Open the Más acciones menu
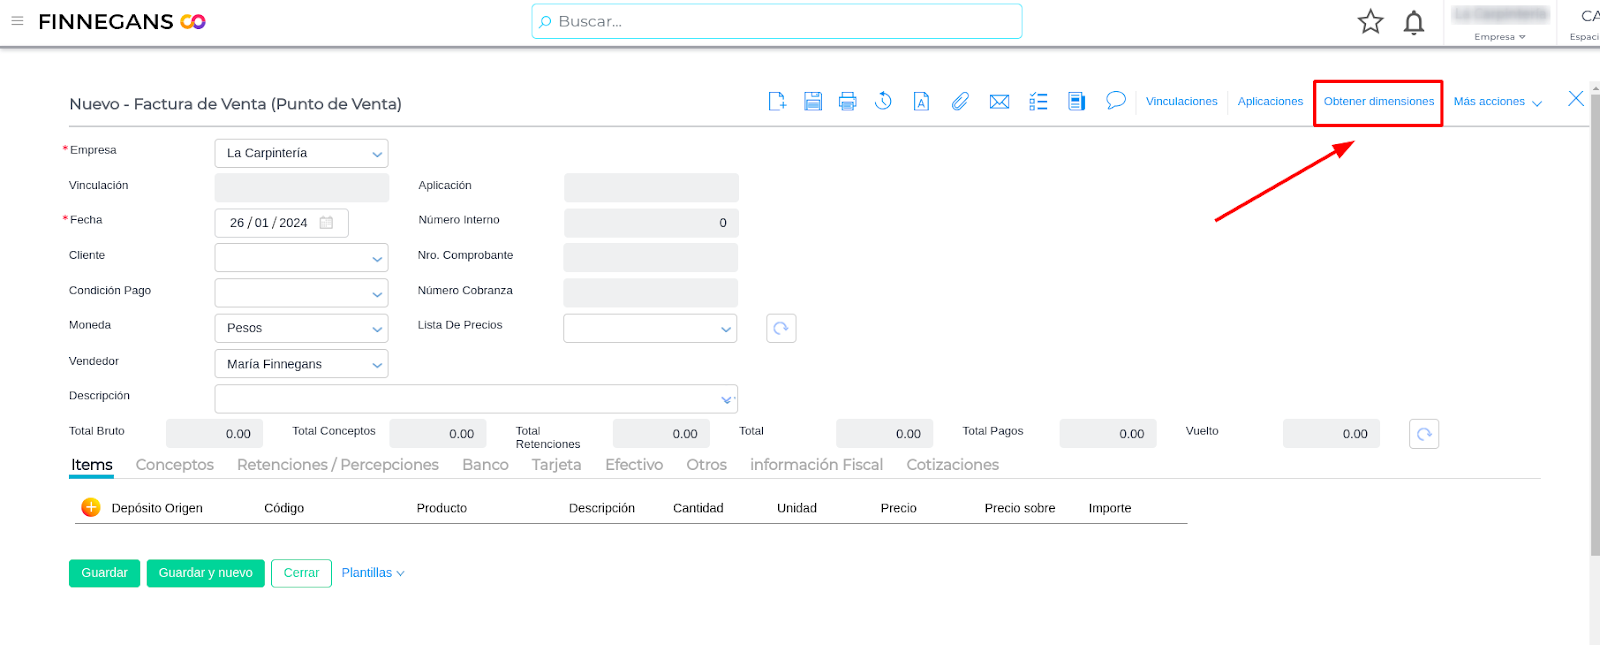Screen dimensions: 1600x645 pos(1497,102)
